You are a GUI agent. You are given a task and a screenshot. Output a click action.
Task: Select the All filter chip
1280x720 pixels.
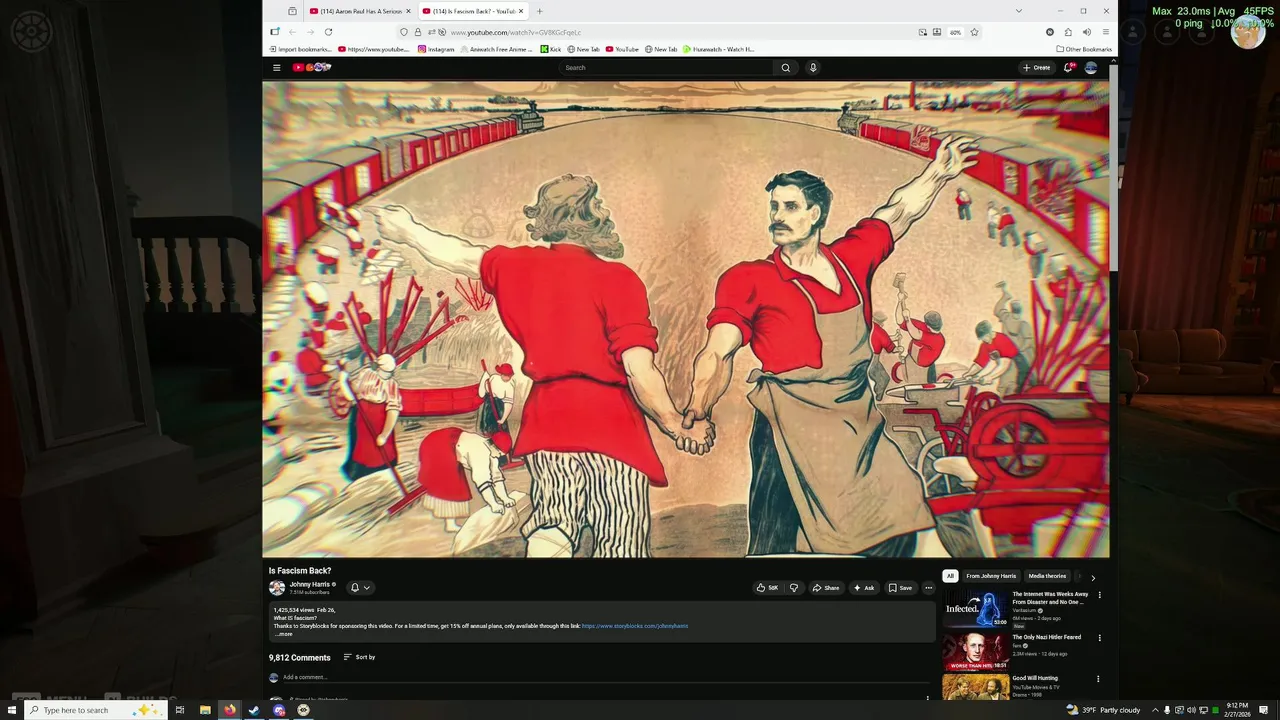pos(950,576)
